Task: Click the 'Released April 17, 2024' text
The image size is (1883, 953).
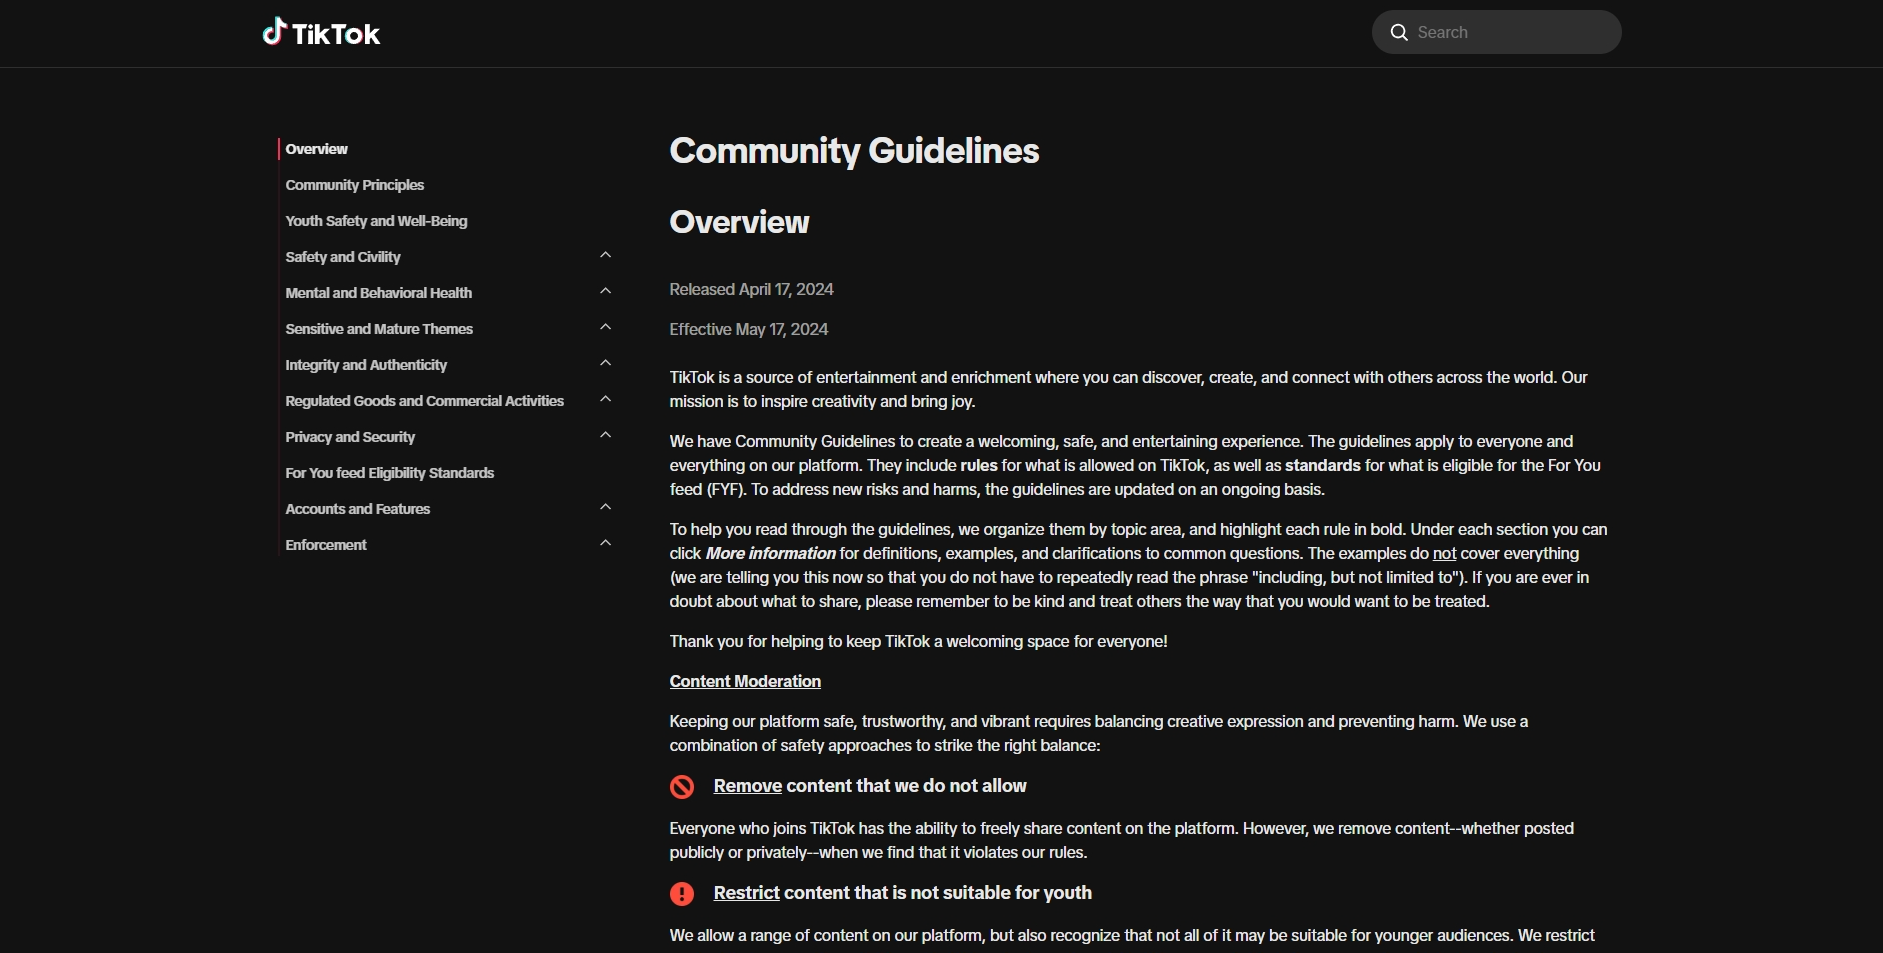Action: 751,289
